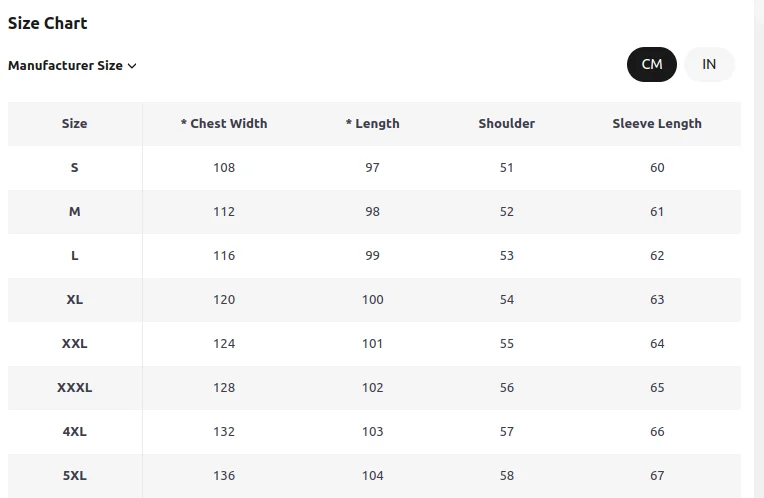Click the Length column header
Screen dimensions: 764x498
[373, 123]
